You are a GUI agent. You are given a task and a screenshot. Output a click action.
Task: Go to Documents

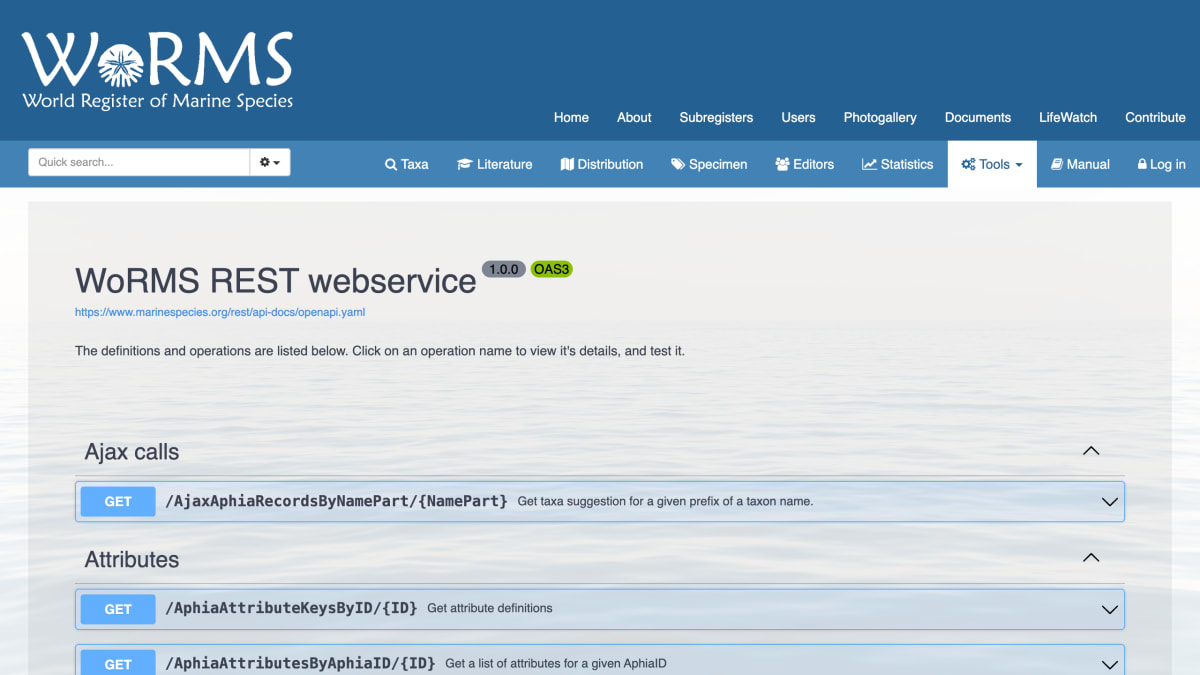[978, 117]
